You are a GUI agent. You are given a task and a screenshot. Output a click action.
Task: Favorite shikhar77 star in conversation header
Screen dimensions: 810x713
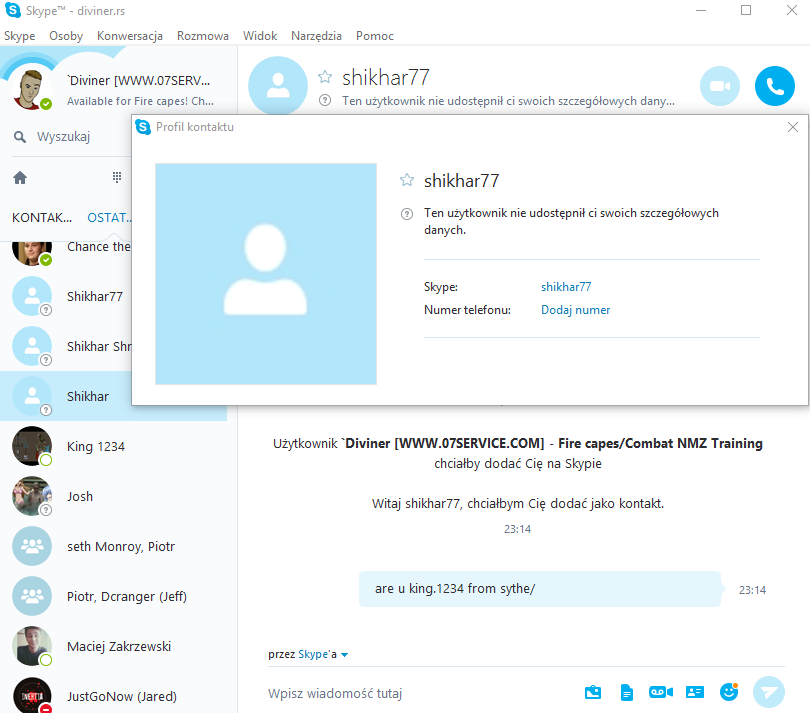(325, 77)
